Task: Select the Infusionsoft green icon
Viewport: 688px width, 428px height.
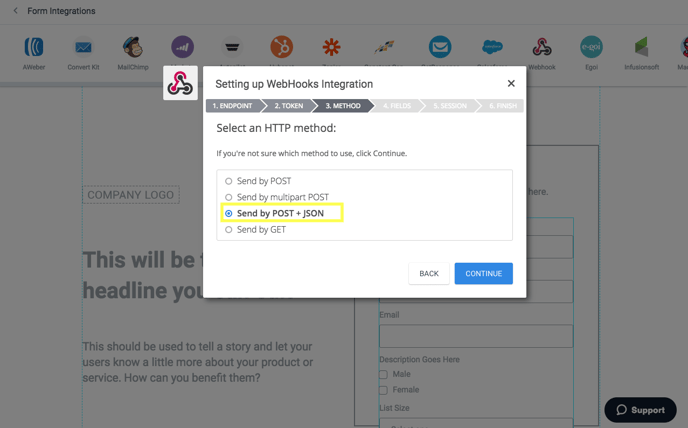Action: click(x=641, y=47)
